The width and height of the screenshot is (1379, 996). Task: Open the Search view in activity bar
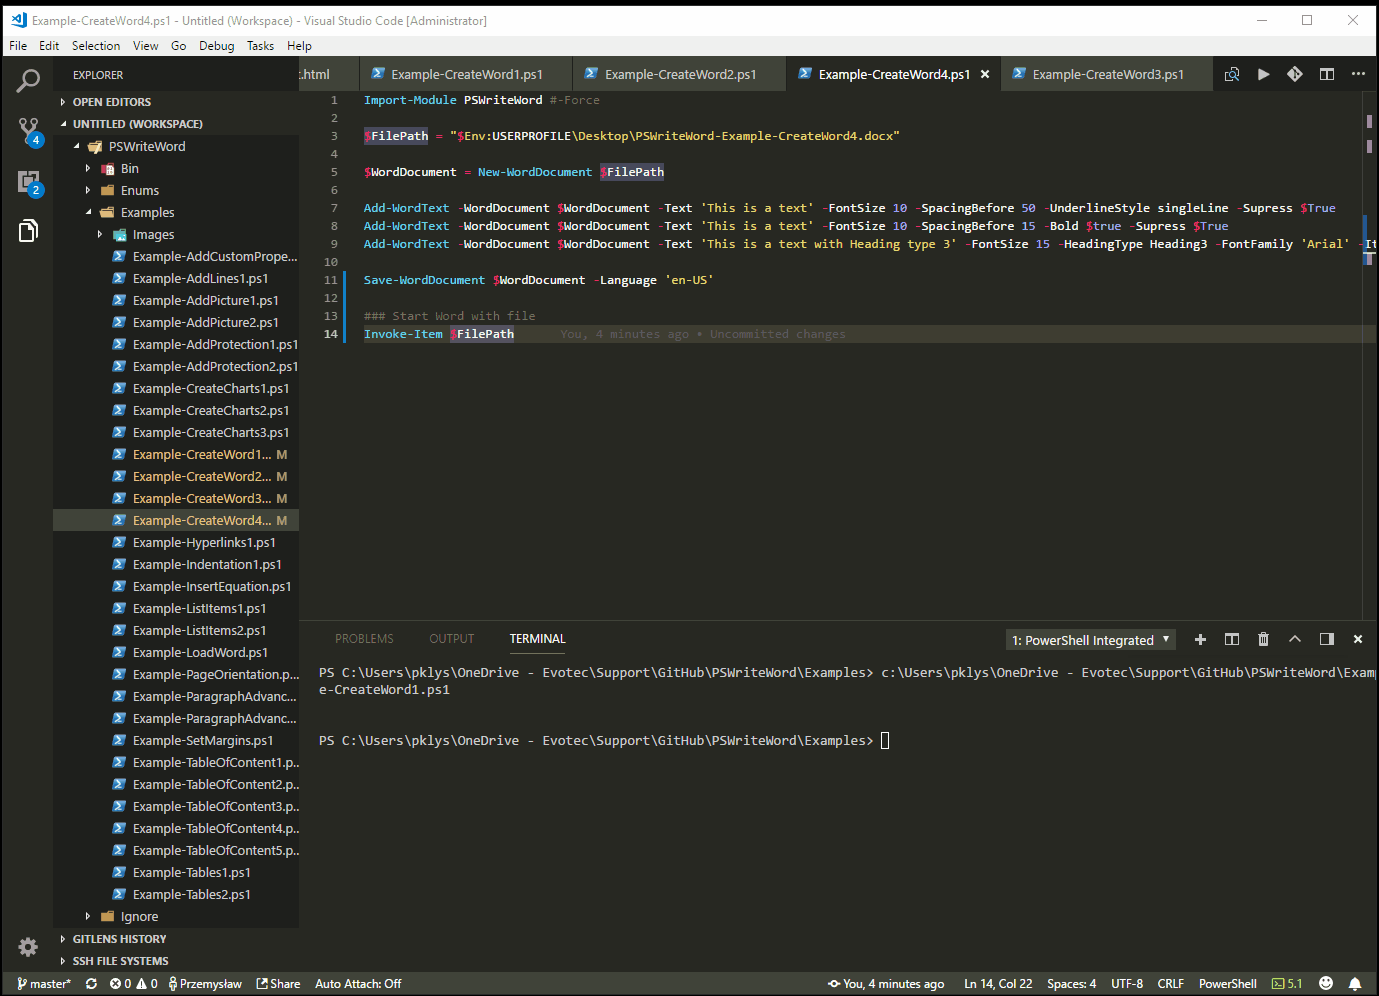(28, 81)
